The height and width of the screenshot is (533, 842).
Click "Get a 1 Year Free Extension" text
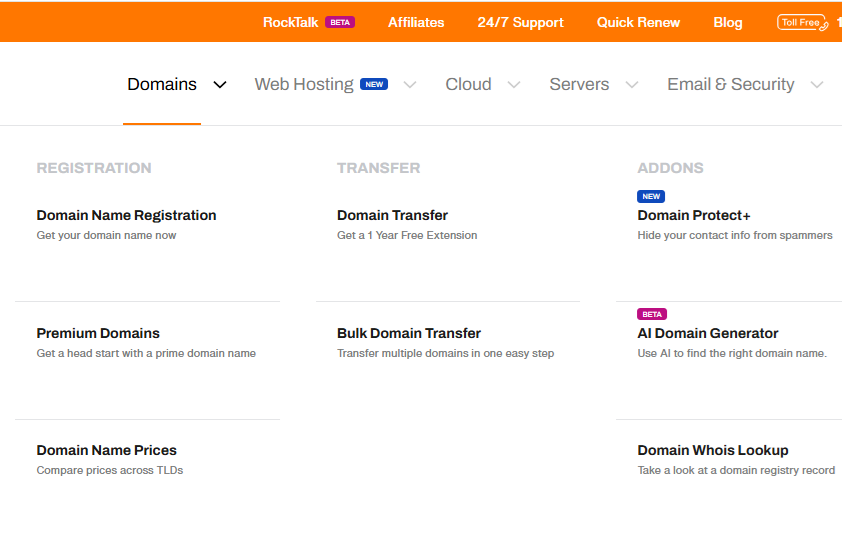tap(407, 235)
